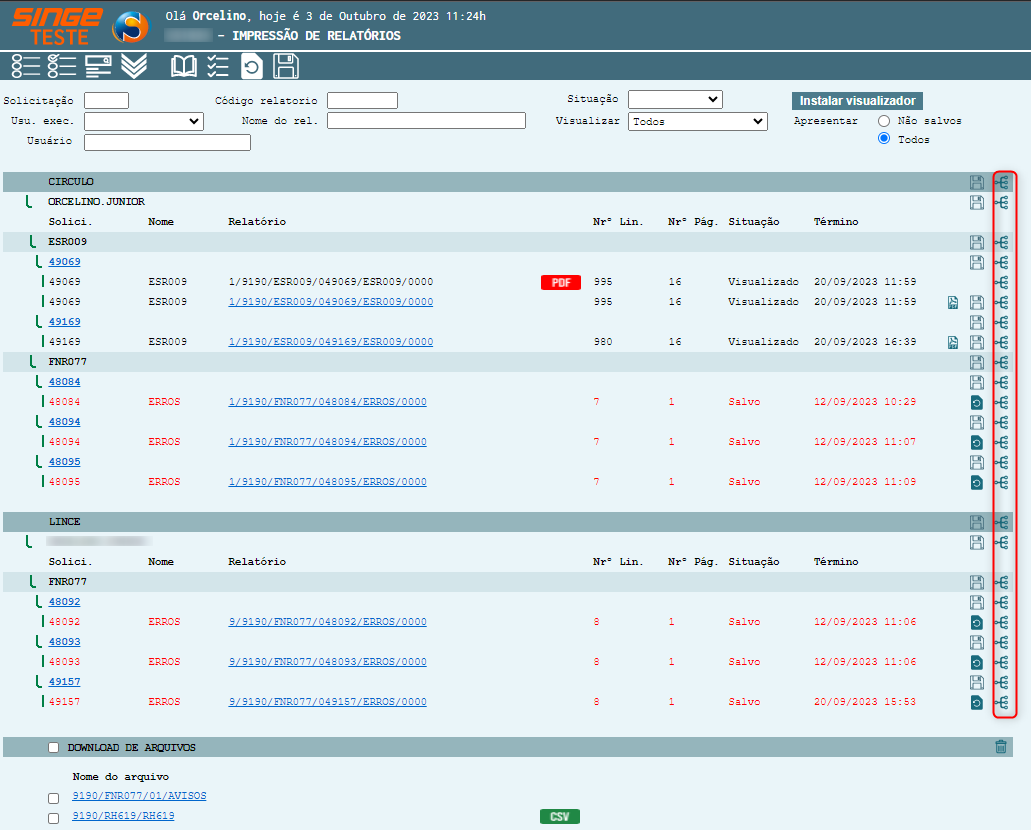Screen dimensions: 1031x830
Task: Open solicitation link 49157
Action: [64, 682]
